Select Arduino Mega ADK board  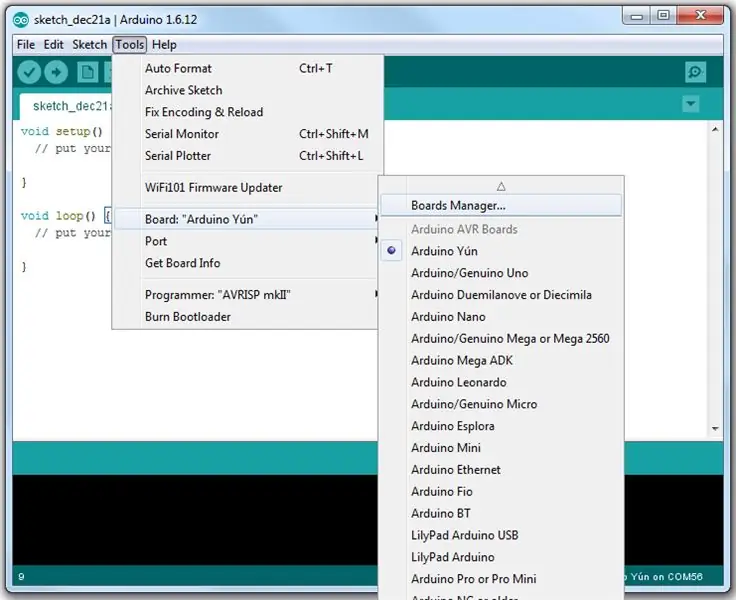point(501,361)
